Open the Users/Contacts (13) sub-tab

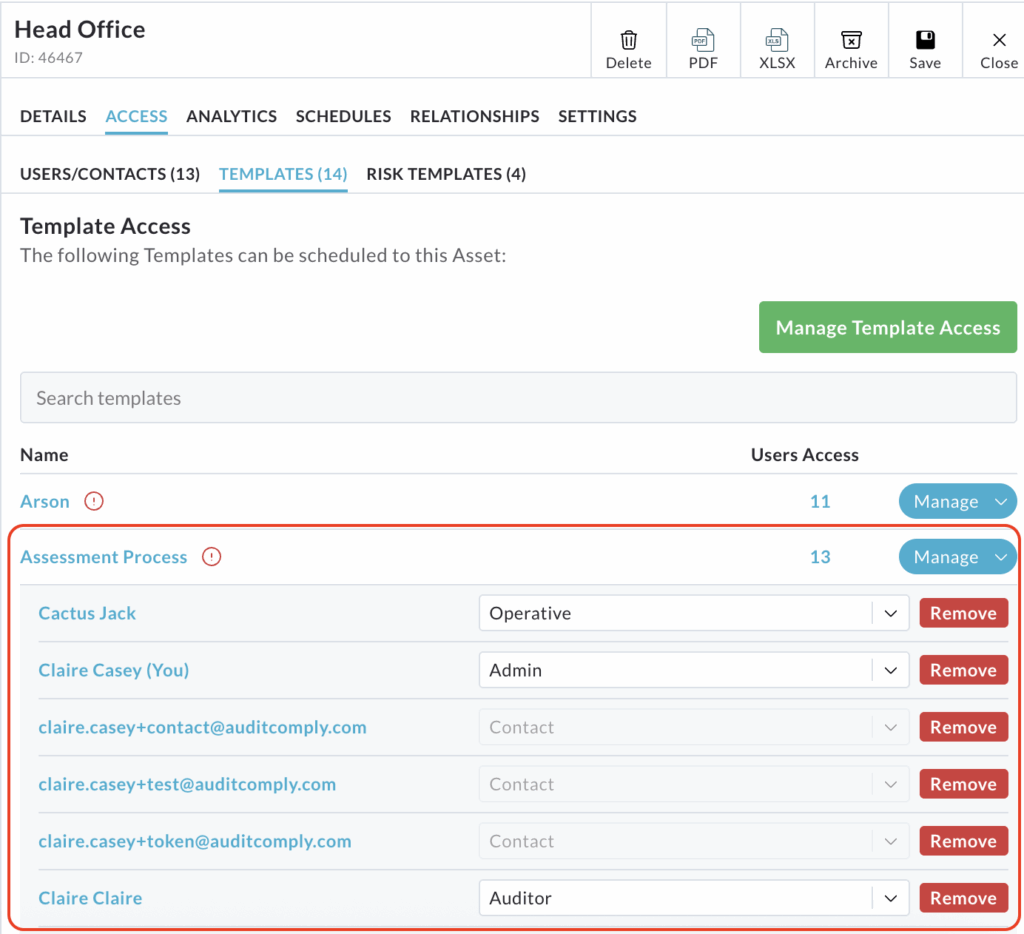pyautogui.click(x=110, y=174)
